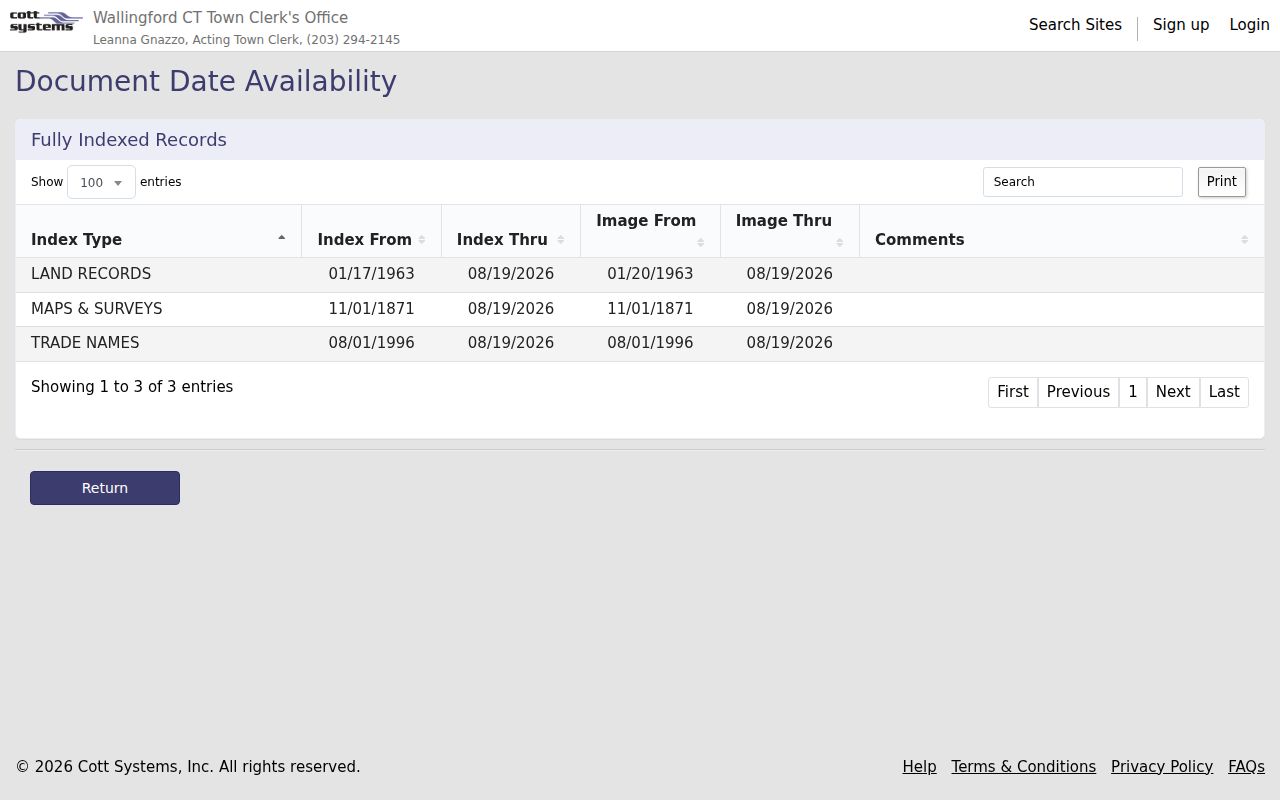Viewport: 1280px width, 800px height.
Task: Go to the Login page
Action: point(1249,25)
